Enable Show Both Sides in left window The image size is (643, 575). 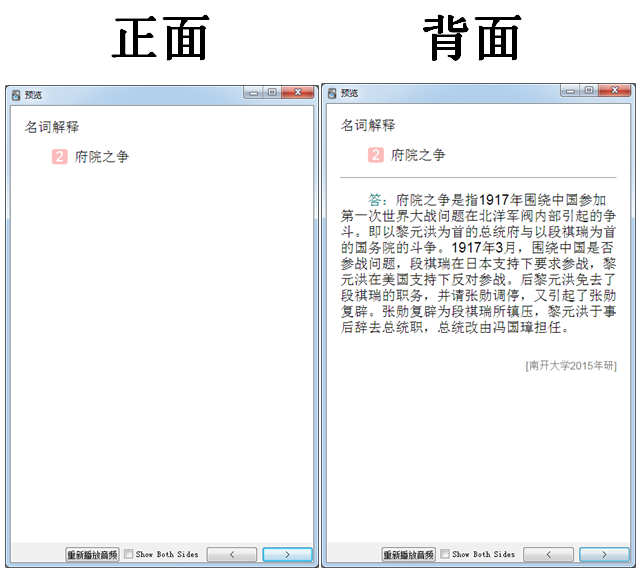pyautogui.click(x=129, y=554)
